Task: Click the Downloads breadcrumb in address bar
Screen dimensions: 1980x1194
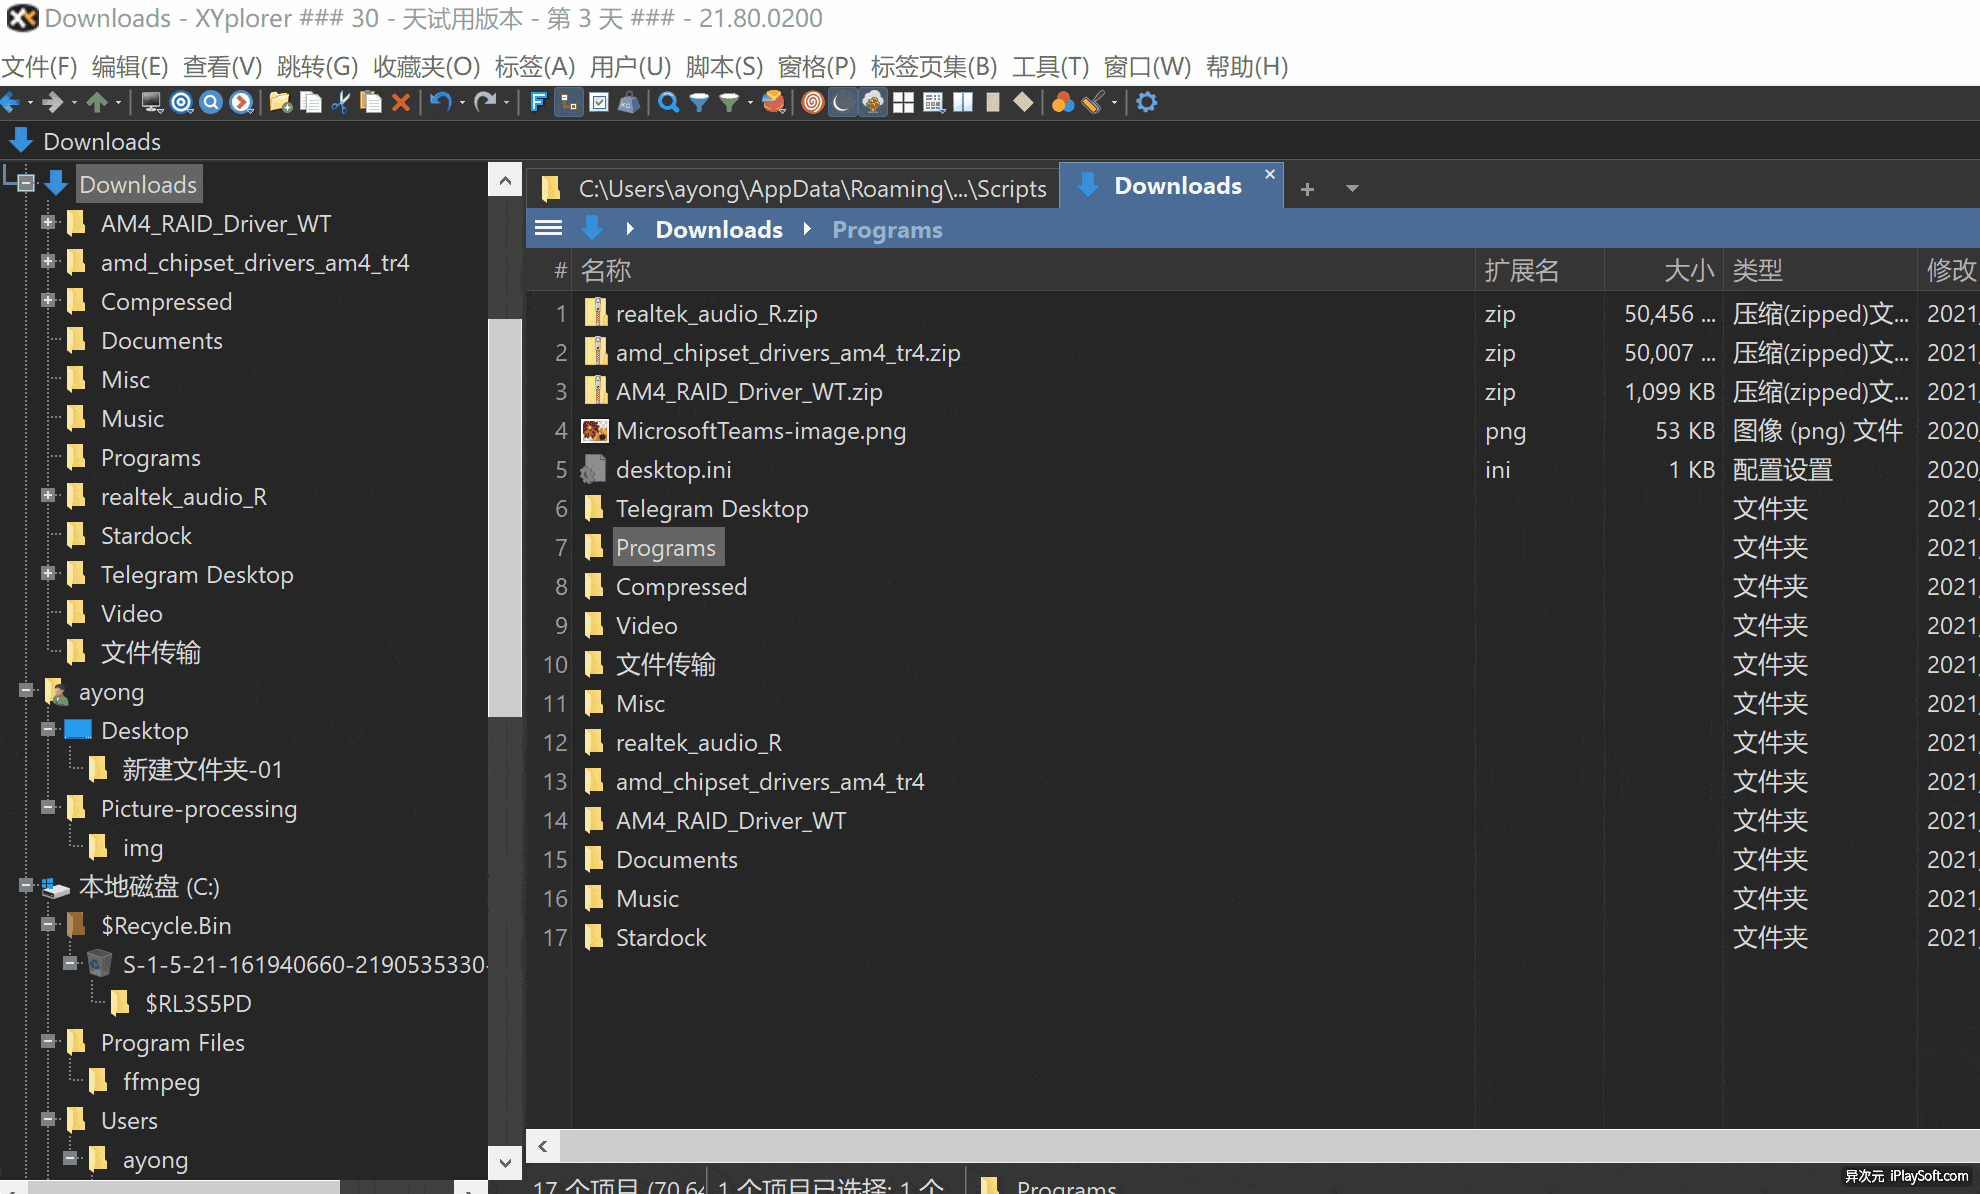Action: tap(718, 230)
